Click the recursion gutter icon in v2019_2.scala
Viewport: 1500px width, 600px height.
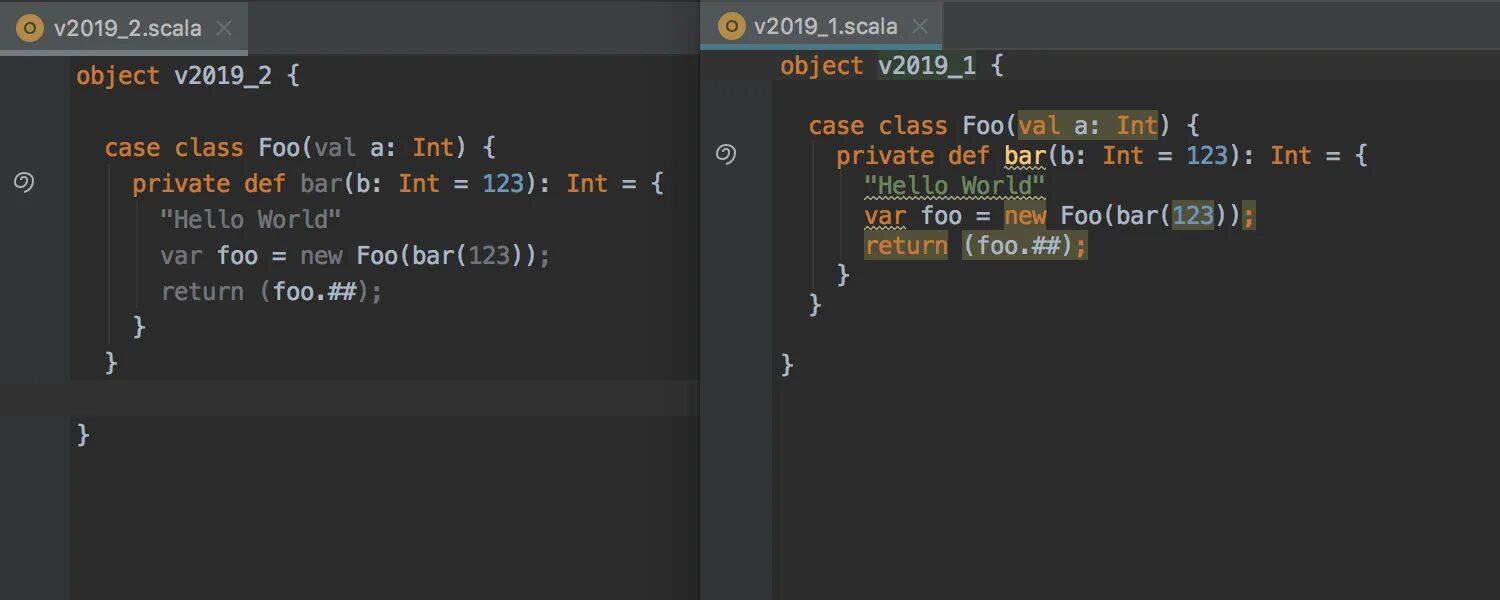[x=25, y=183]
